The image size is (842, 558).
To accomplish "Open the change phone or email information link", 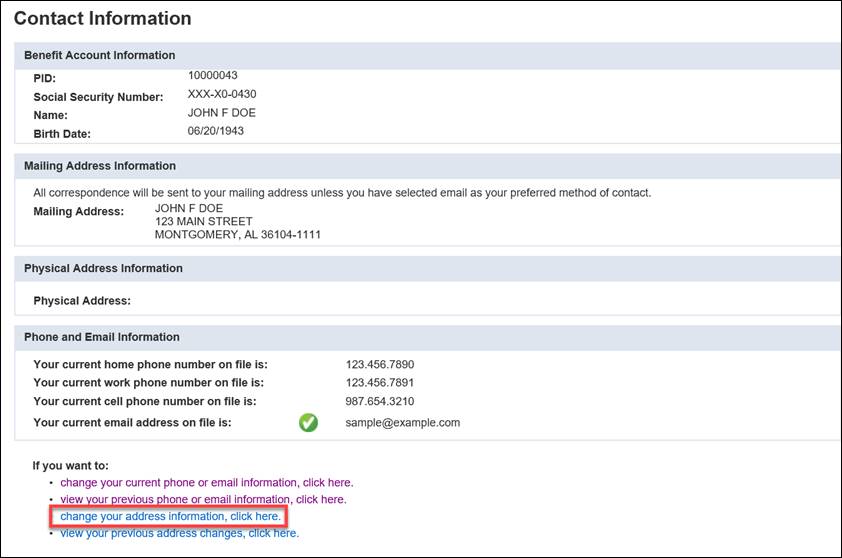I will [207, 482].
